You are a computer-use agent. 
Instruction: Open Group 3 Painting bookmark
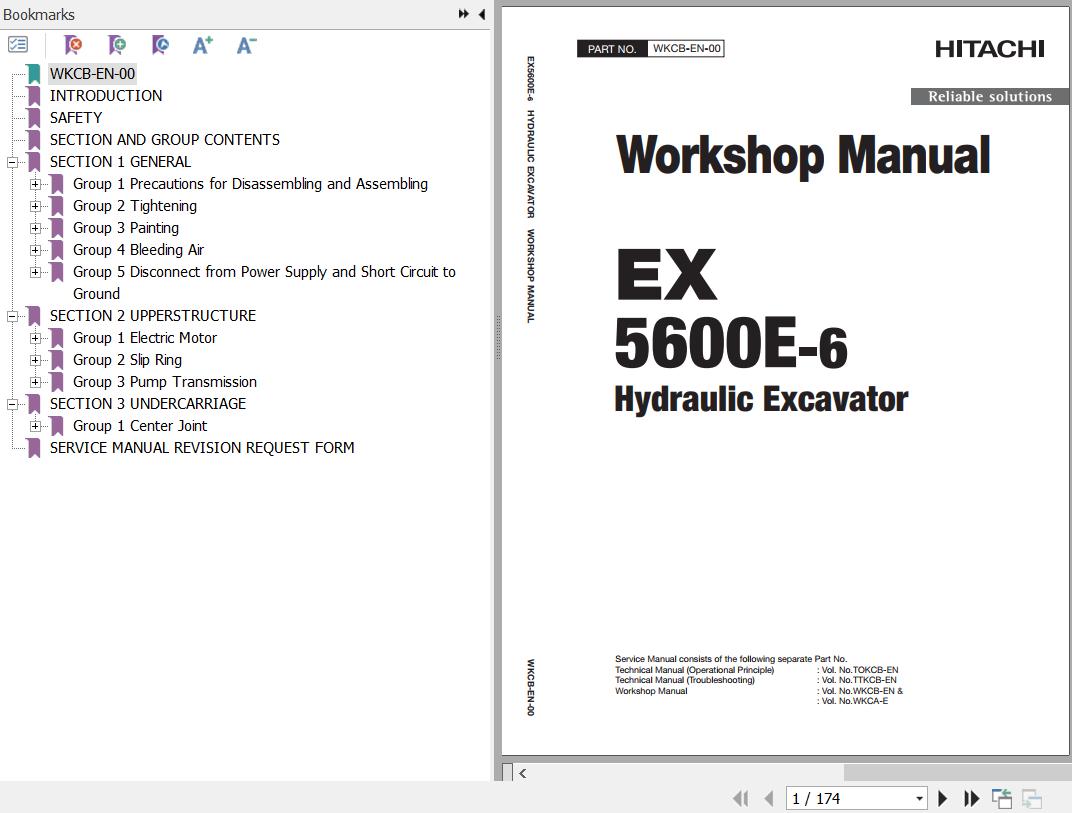[x=126, y=228]
